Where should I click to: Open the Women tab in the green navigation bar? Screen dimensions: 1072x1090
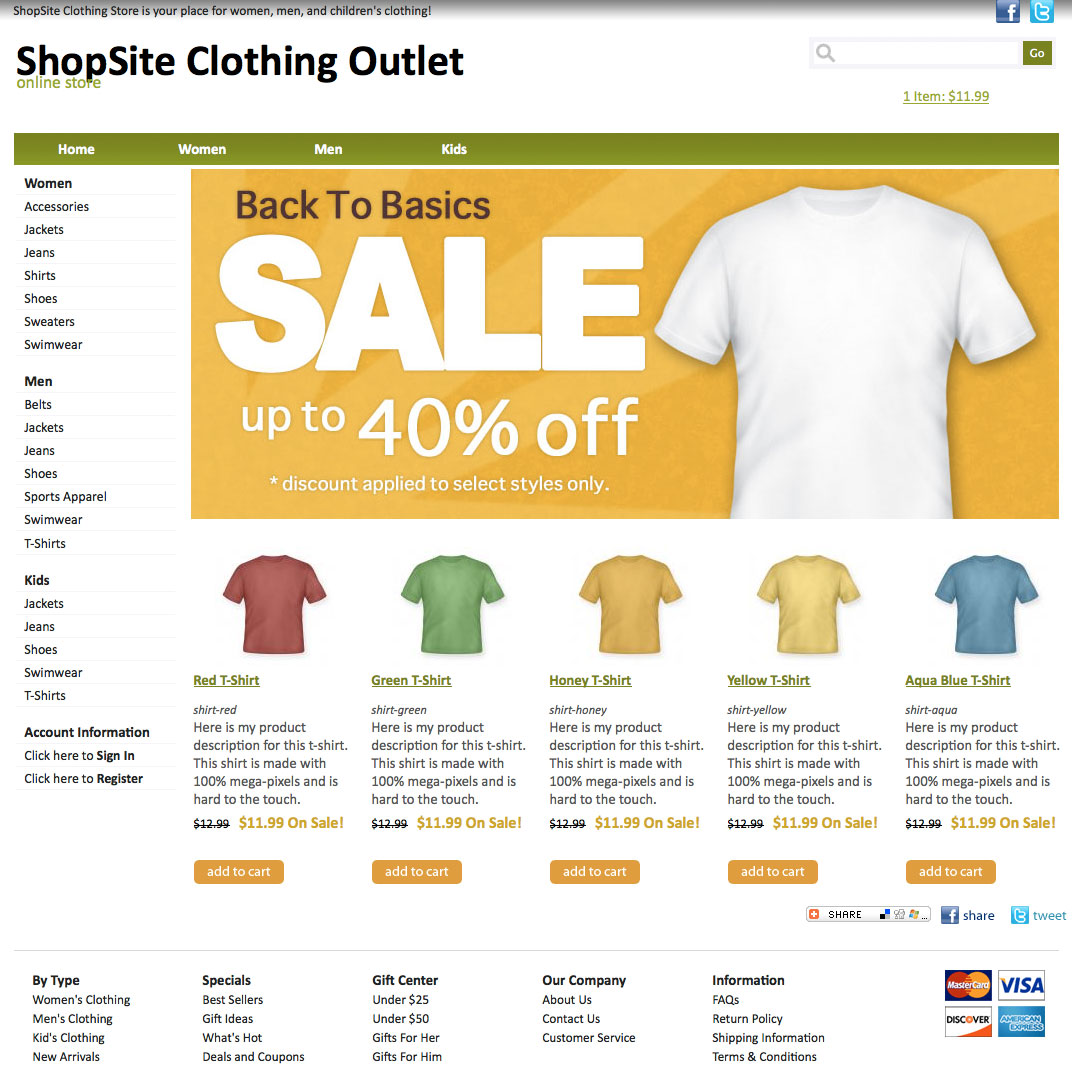click(202, 149)
